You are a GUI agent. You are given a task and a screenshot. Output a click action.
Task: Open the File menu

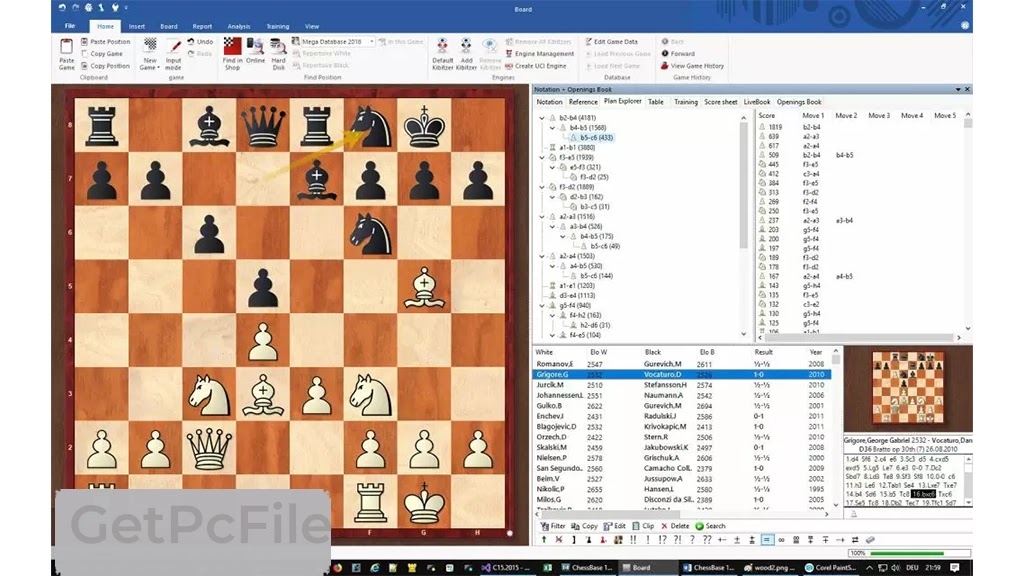click(70, 26)
